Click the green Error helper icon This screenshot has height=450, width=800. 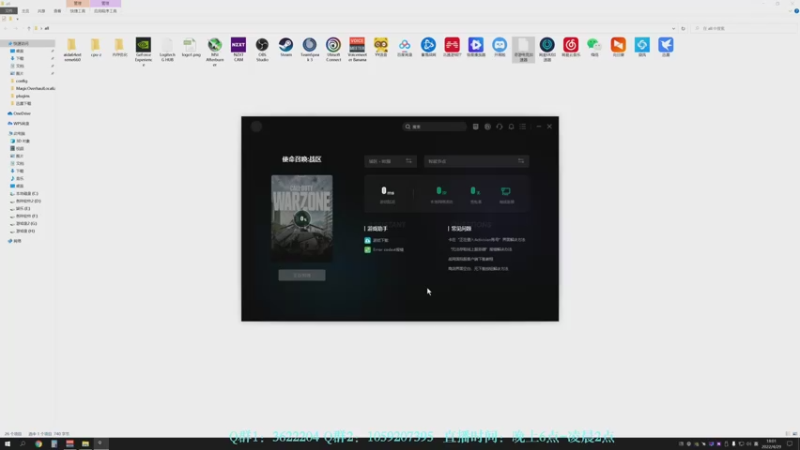(x=367, y=249)
